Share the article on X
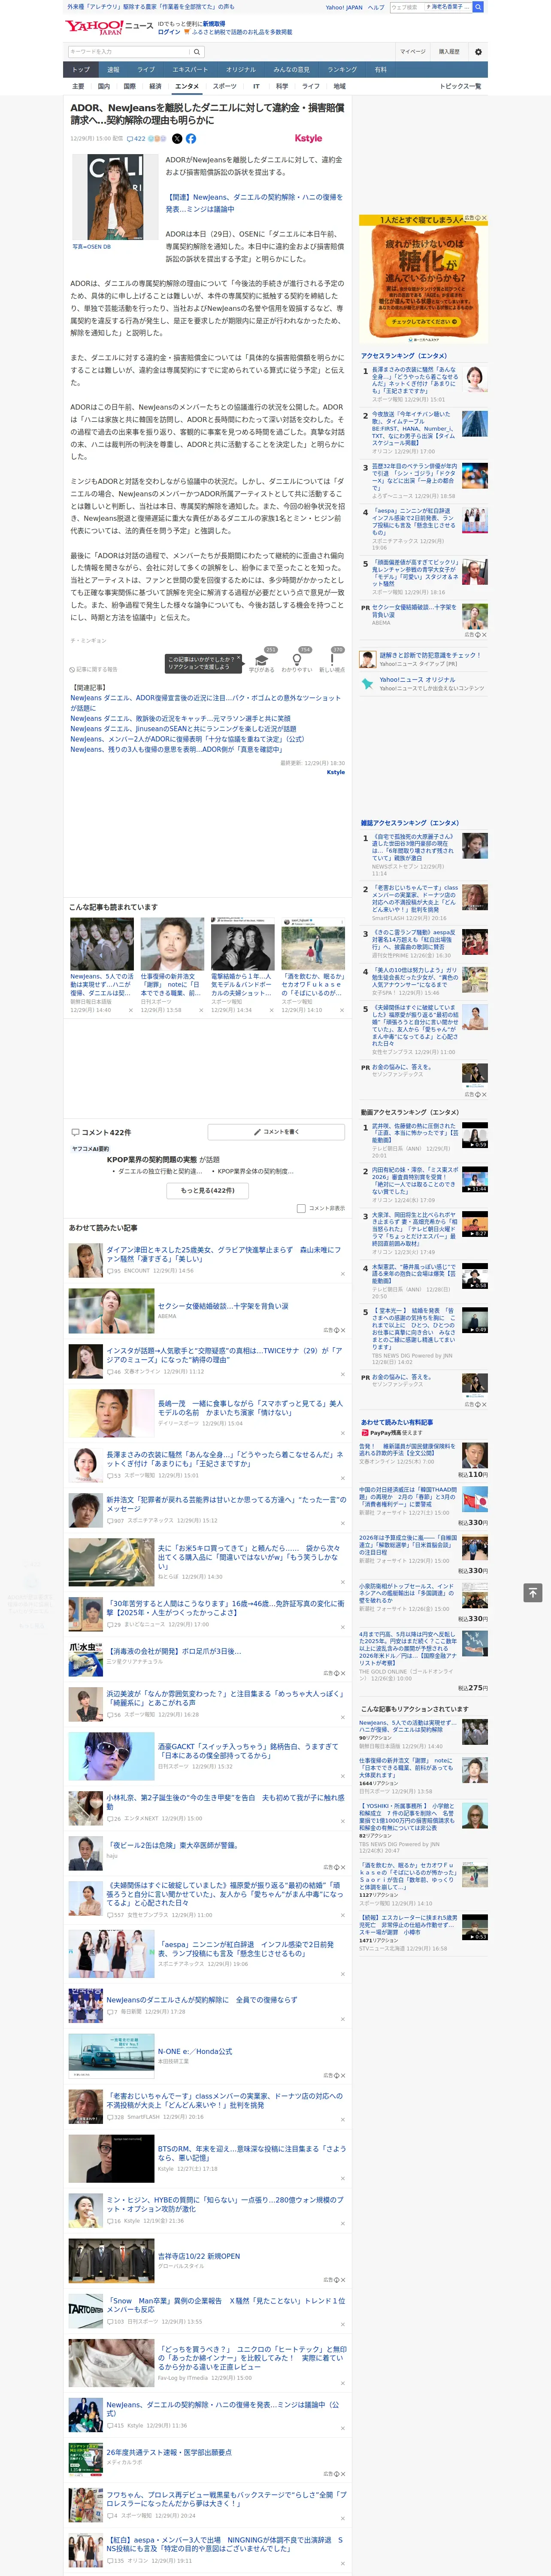551x2576 pixels. click(177, 139)
